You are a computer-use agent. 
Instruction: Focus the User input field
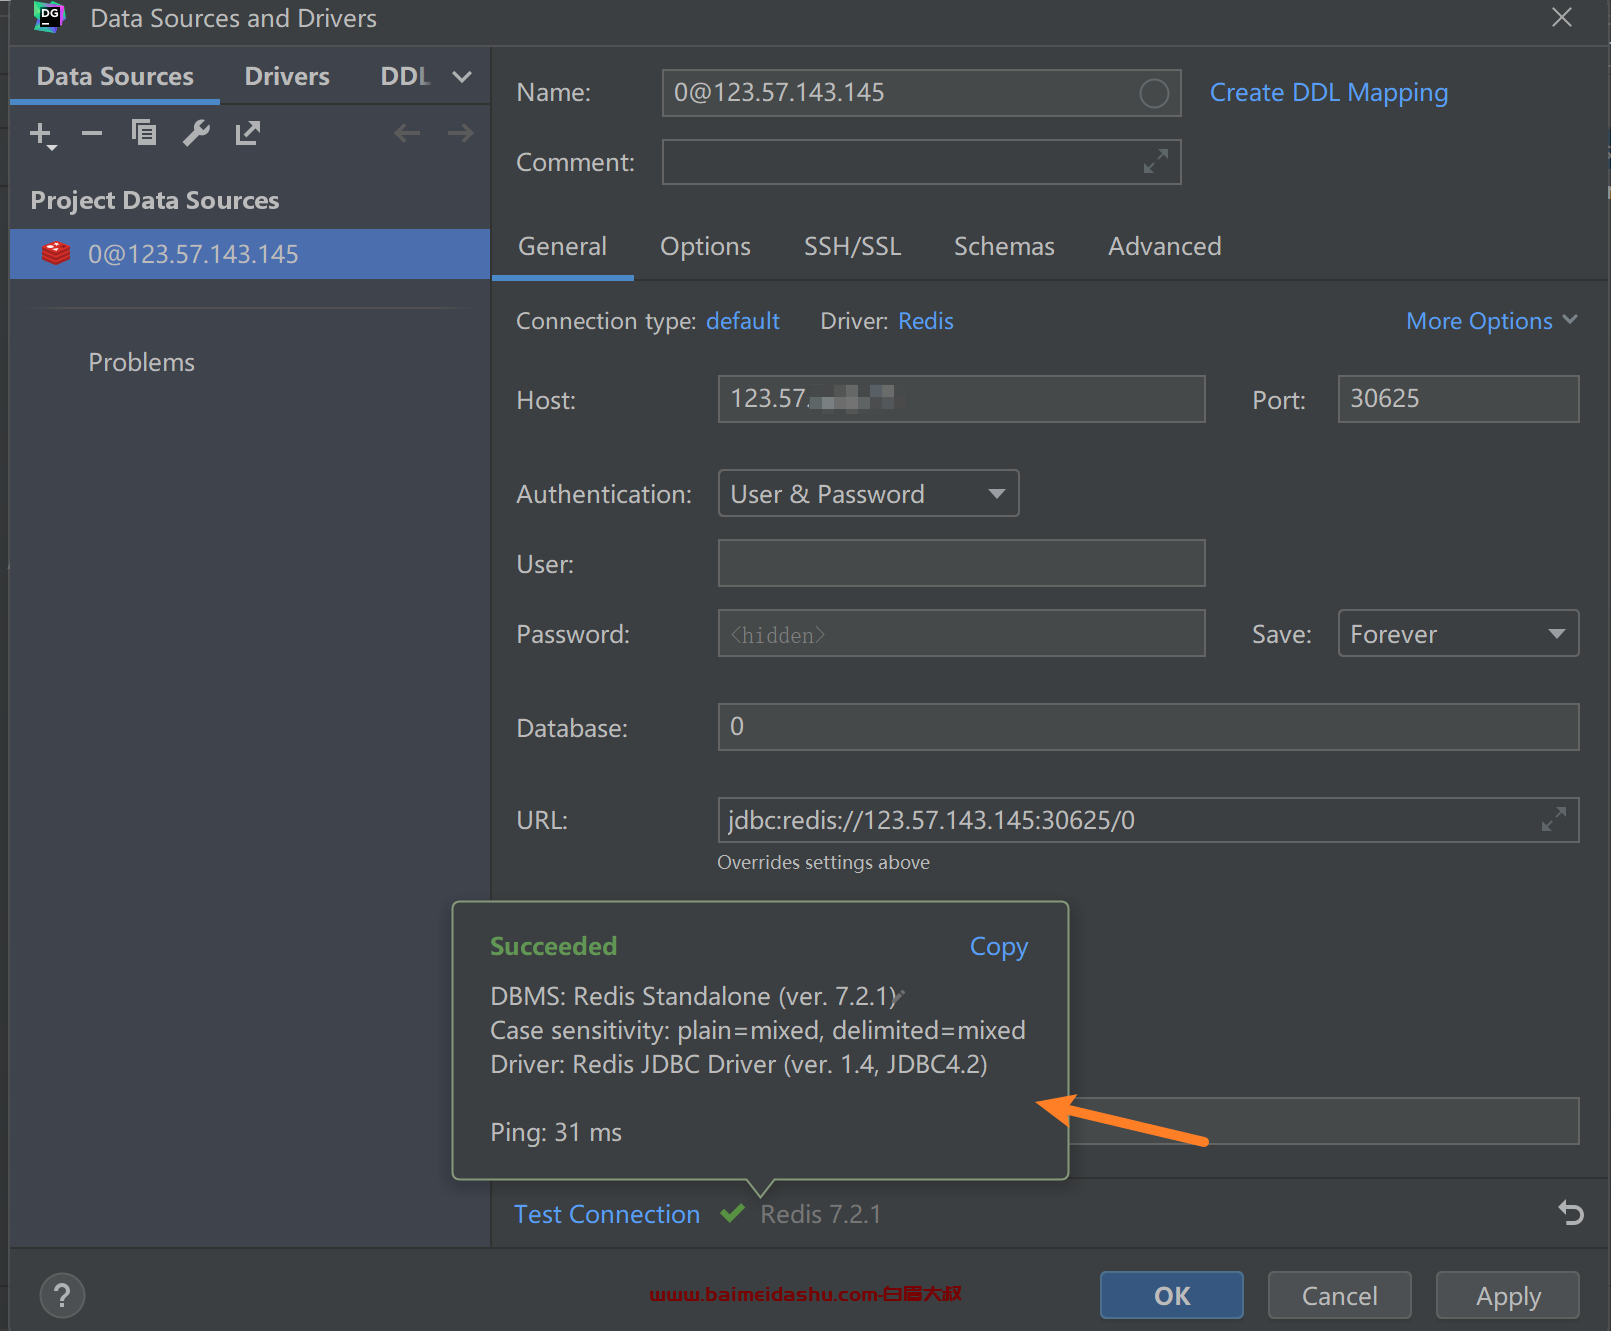(x=961, y=563)
